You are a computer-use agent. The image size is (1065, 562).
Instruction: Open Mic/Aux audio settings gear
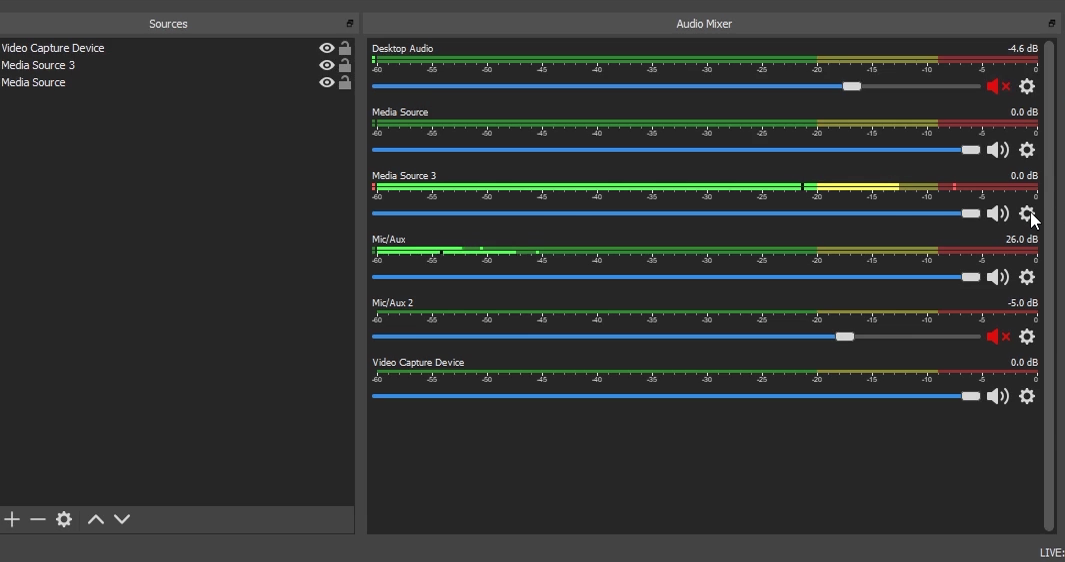(1026, 277)
